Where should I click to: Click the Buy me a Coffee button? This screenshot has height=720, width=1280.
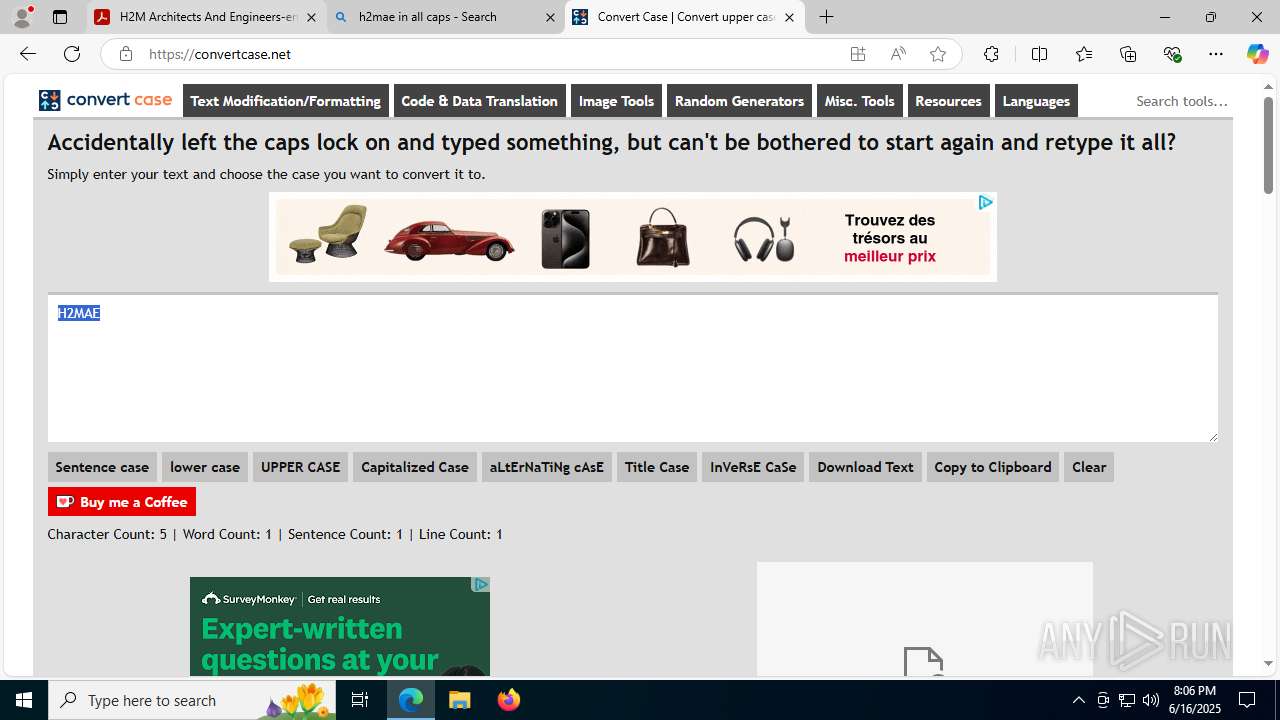122,502
